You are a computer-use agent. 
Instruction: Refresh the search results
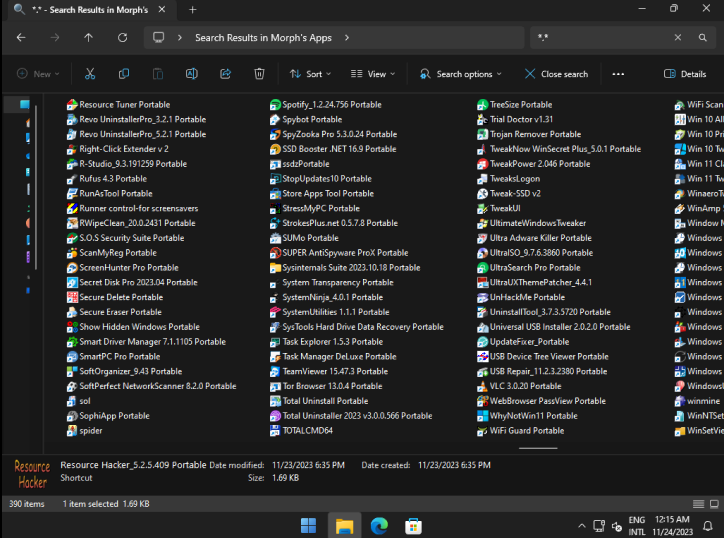pos(122,37)
